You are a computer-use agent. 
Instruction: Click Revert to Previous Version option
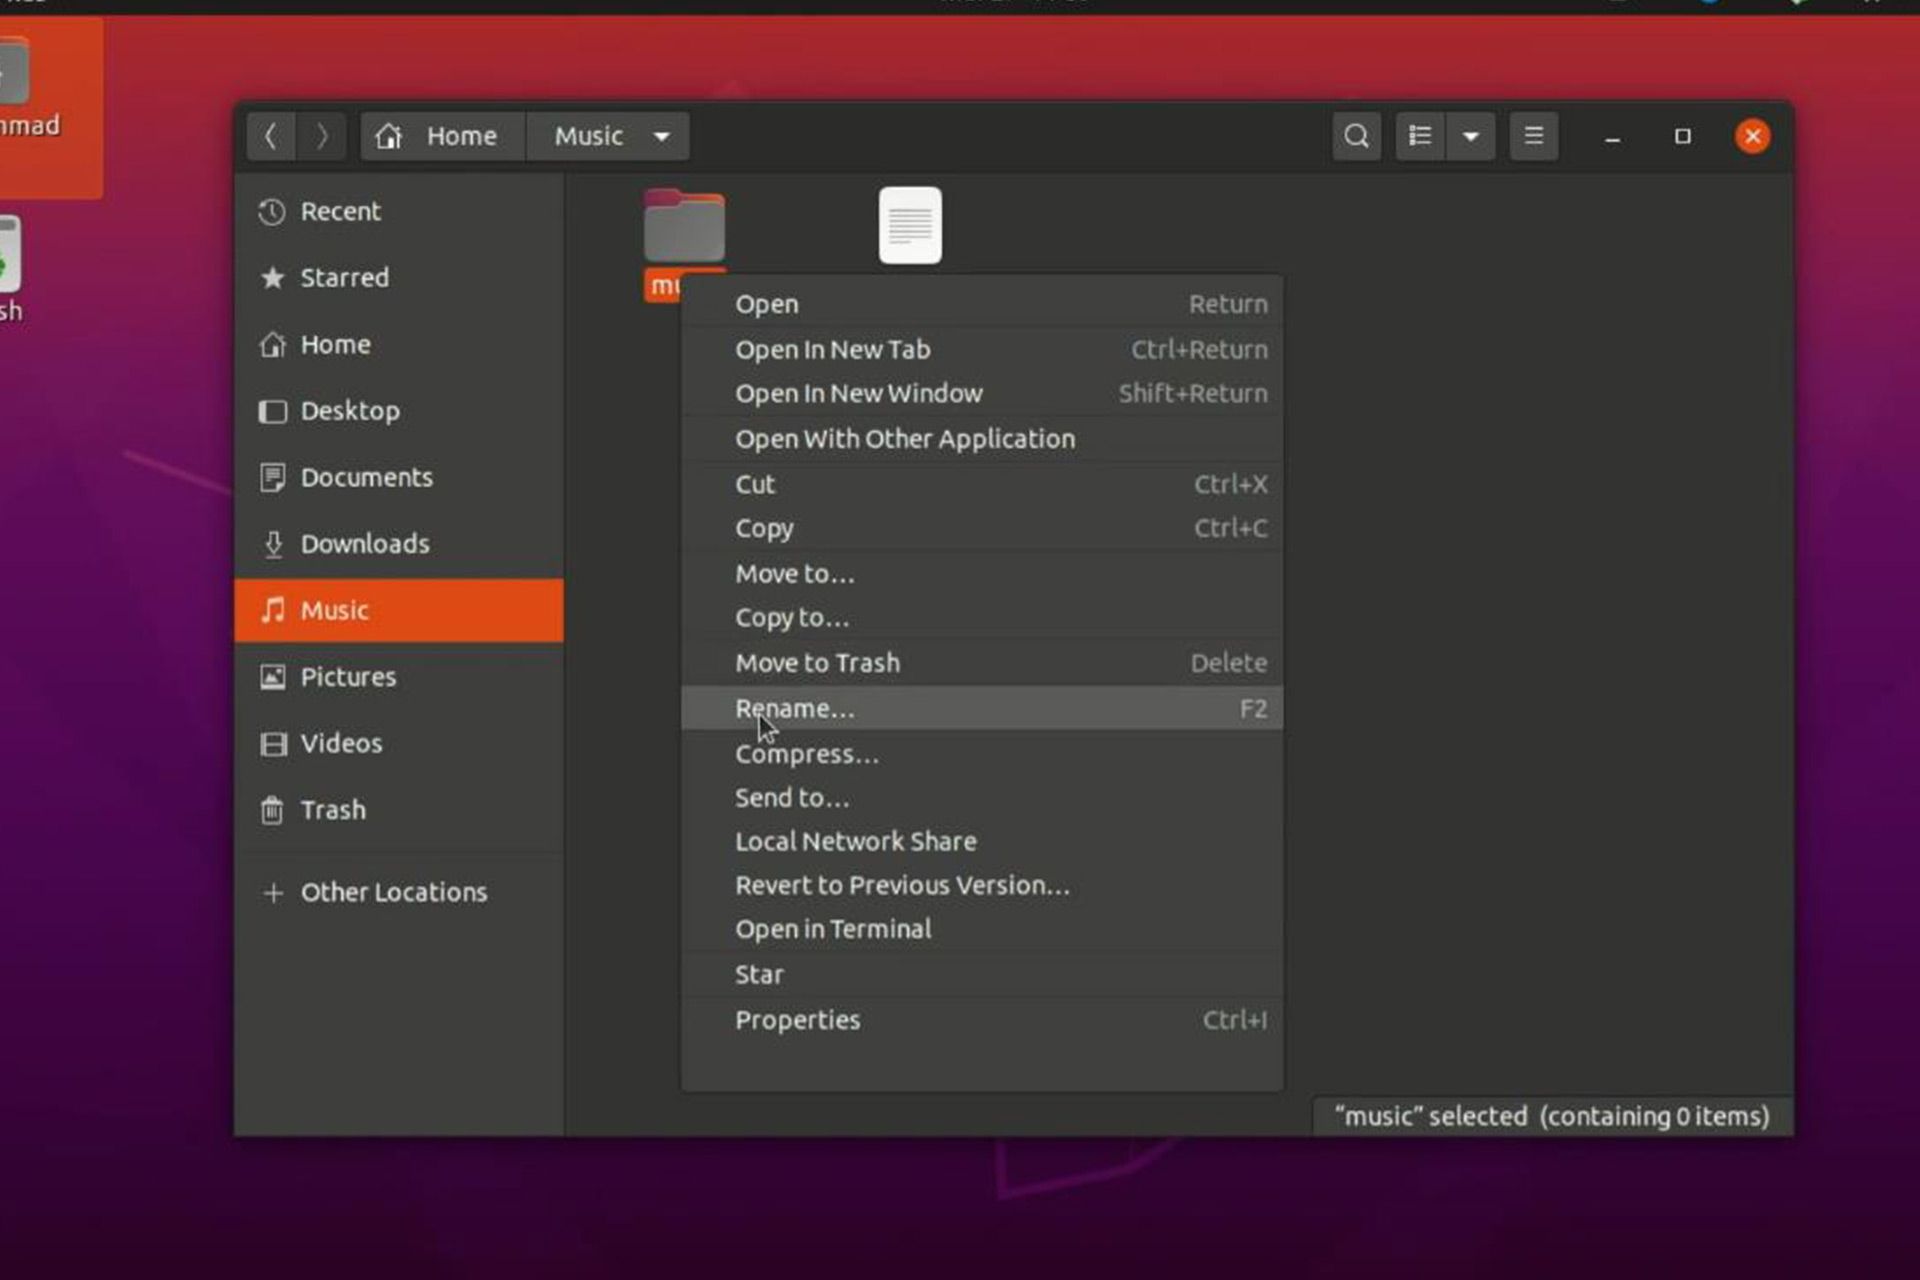[x=901, y=884]
